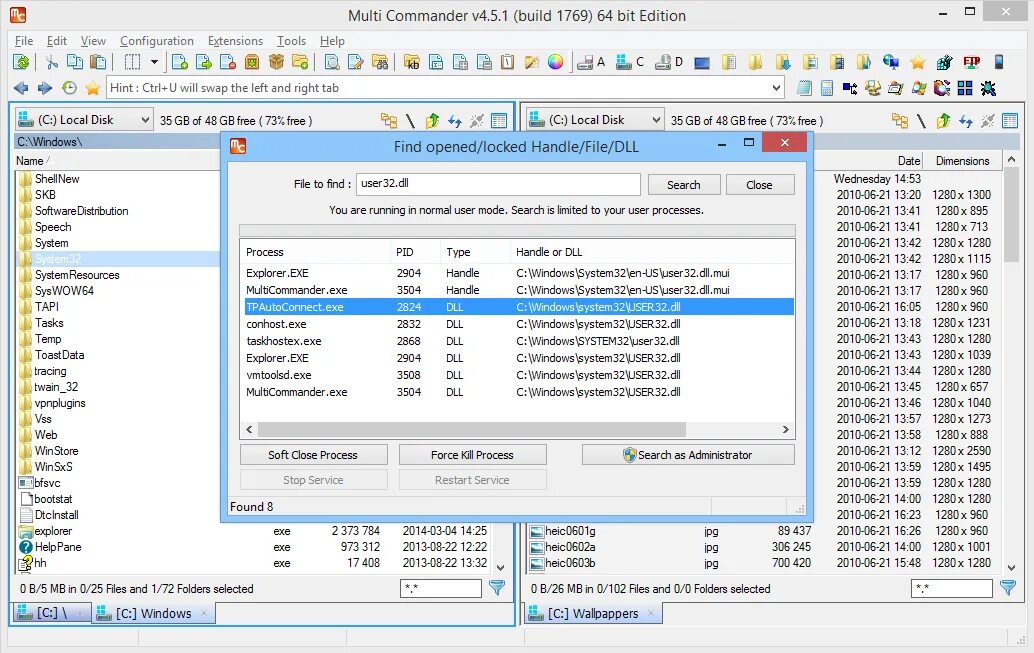Switch to the [C:] Windows tab
The width and height of the screenshot is (1034, 653).
tap(154, 613)
